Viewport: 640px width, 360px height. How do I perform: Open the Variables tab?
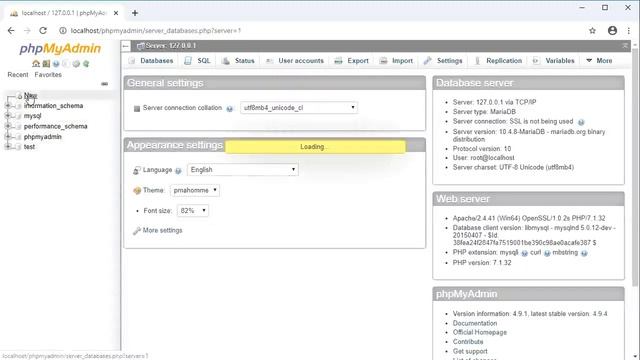554,60
